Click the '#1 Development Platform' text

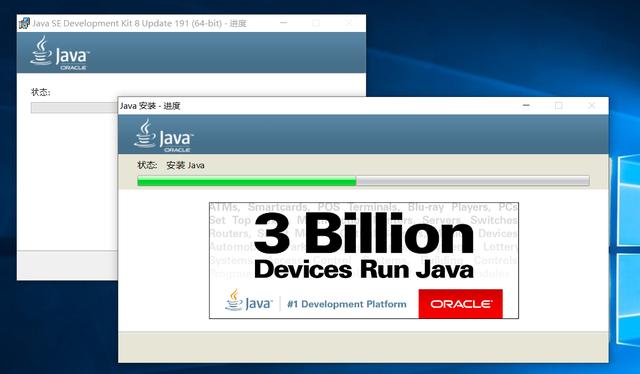pos(347,304)
